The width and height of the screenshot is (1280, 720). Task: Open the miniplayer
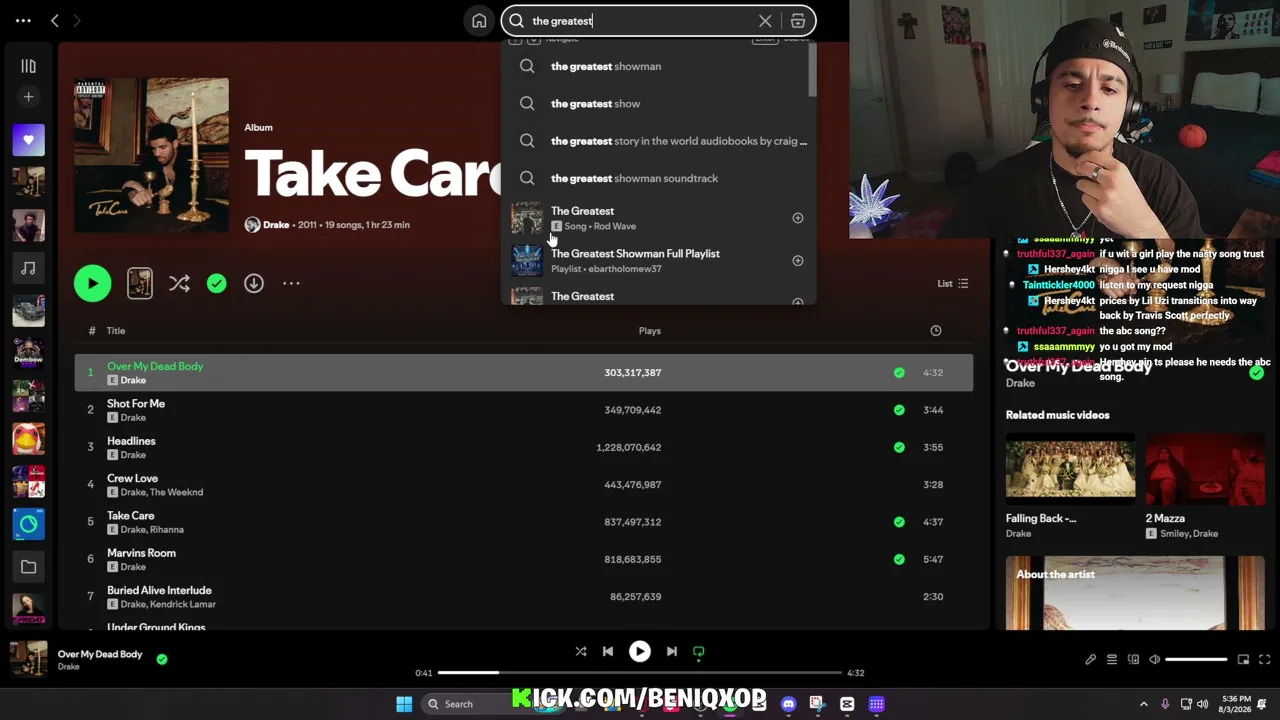coord(1244,660)
